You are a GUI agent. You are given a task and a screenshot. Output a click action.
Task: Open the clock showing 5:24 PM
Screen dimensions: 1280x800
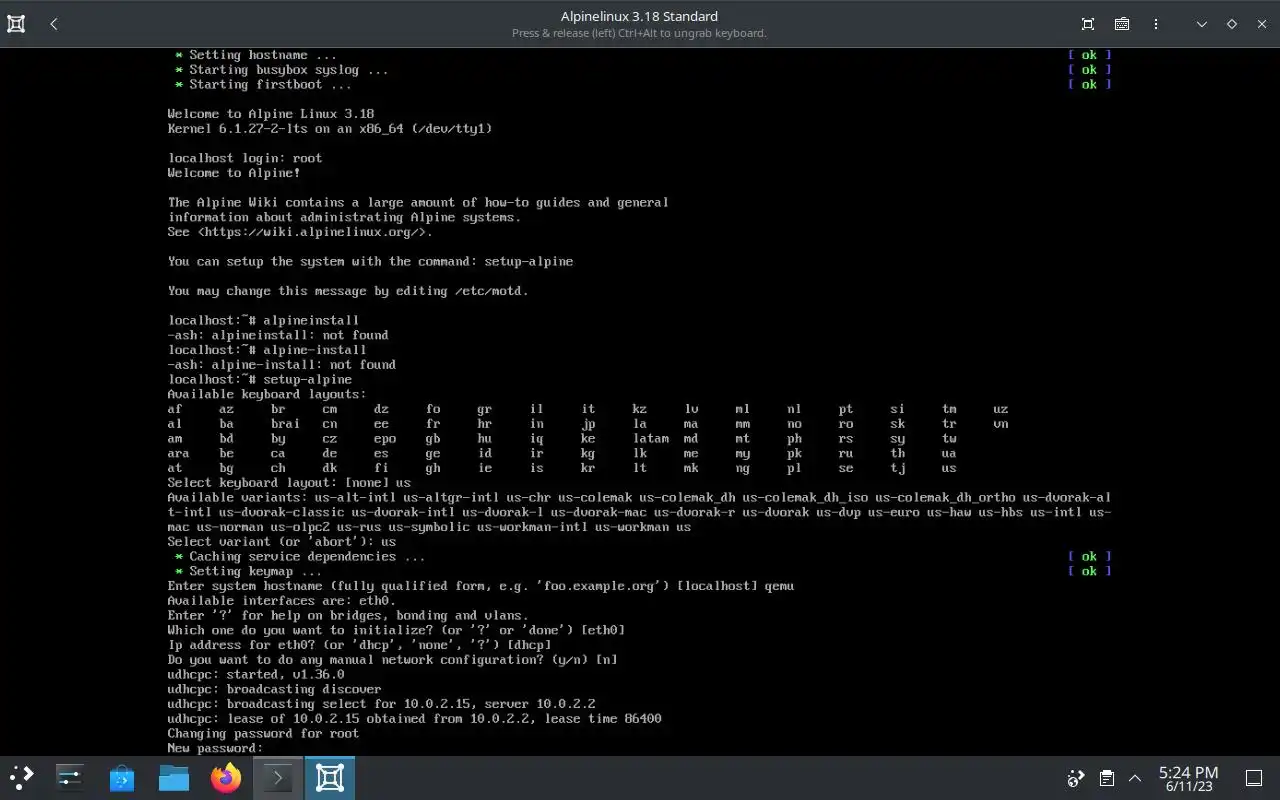(1188, 778)
